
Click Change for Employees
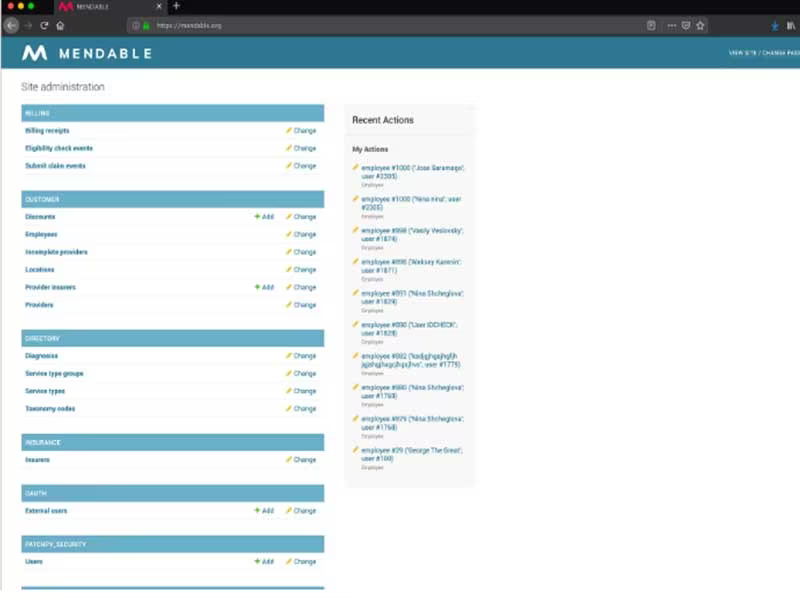click(302, 234)
